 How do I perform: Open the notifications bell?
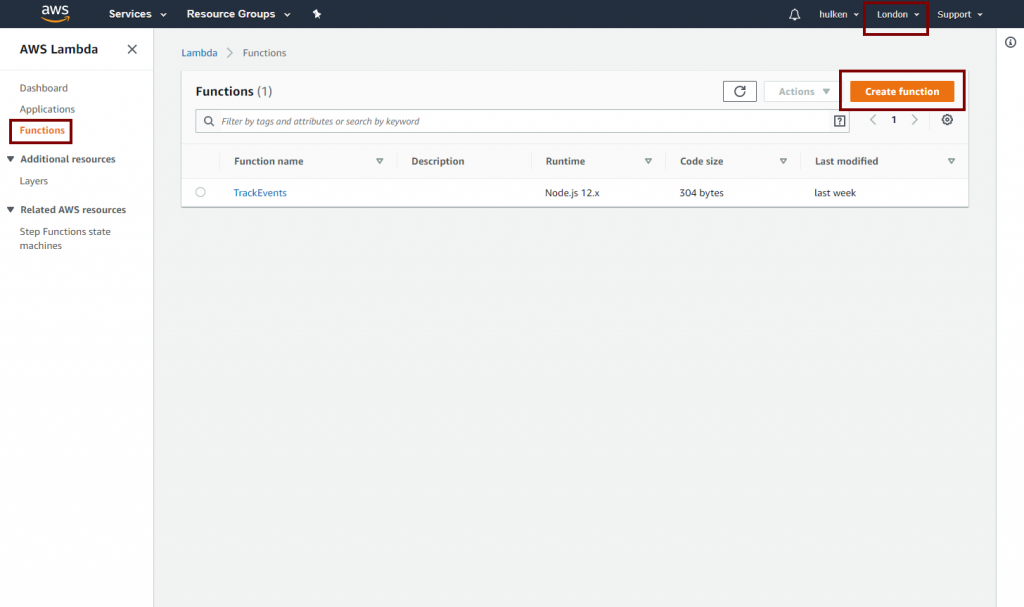click(794, 14)
